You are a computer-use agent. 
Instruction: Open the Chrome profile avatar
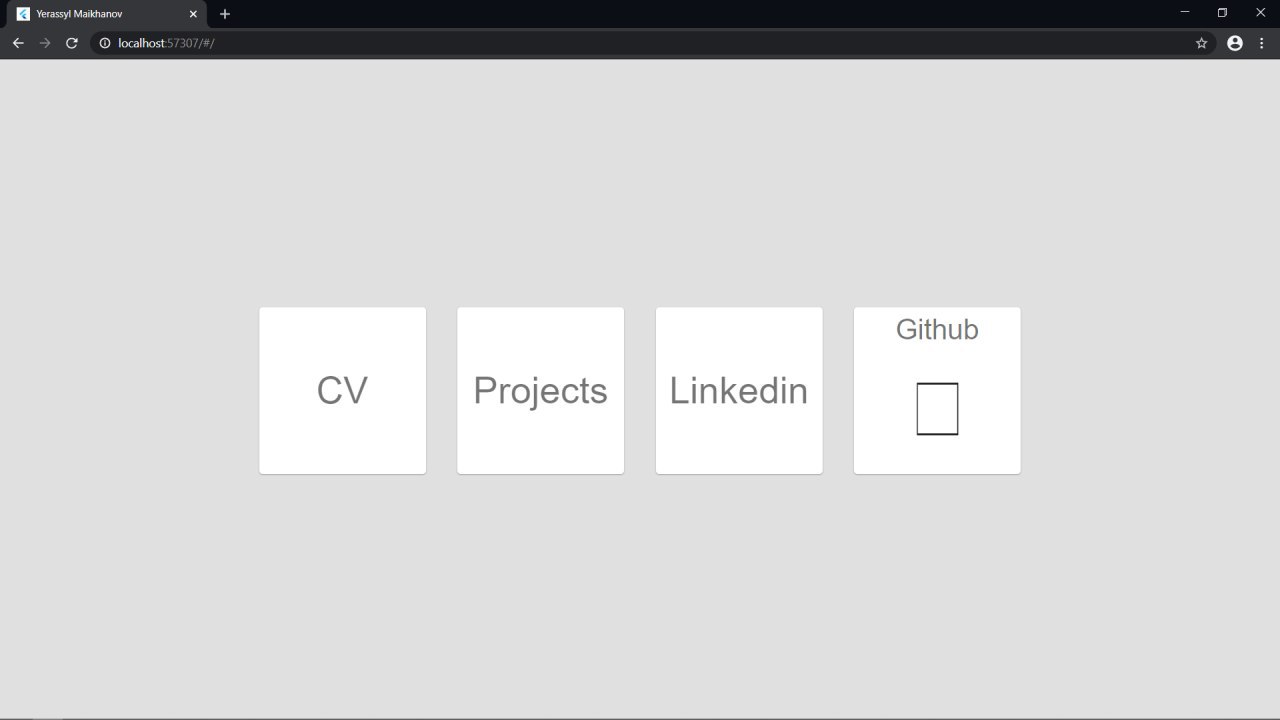pyautogui.click(x=1235, y=43)
